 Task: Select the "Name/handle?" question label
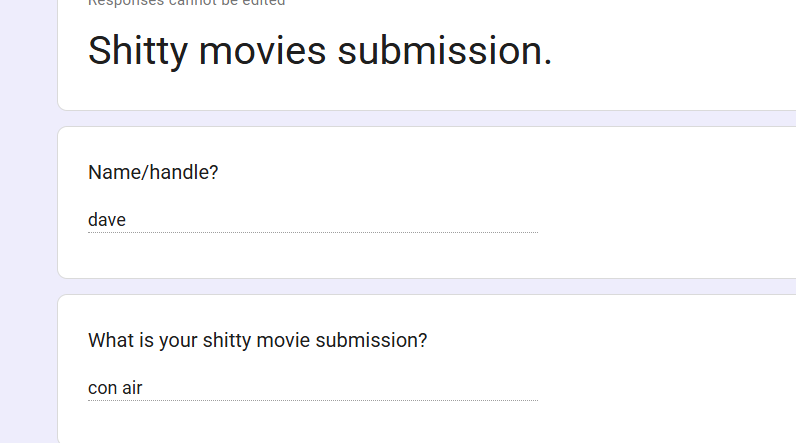click(x=153, y=173)
